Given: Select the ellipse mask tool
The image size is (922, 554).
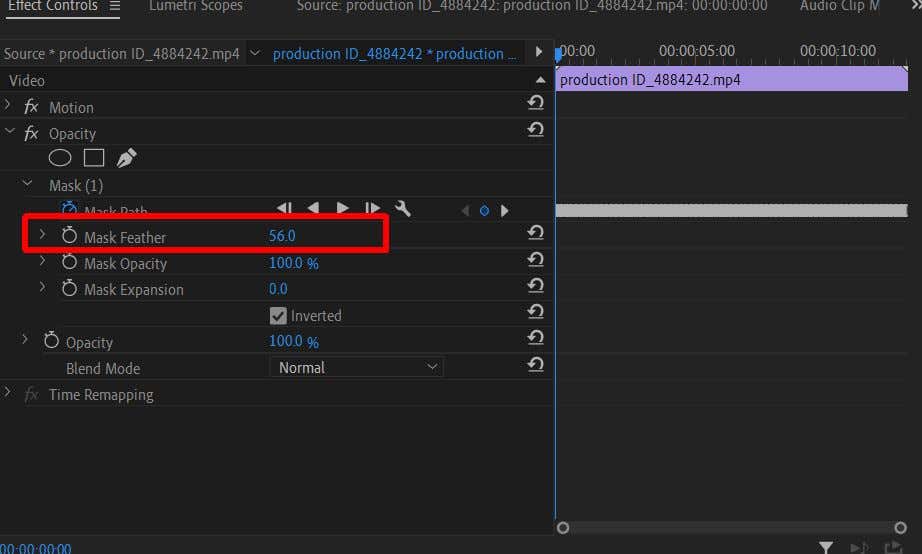Looking at the screenshot, I should pos(60,158).
